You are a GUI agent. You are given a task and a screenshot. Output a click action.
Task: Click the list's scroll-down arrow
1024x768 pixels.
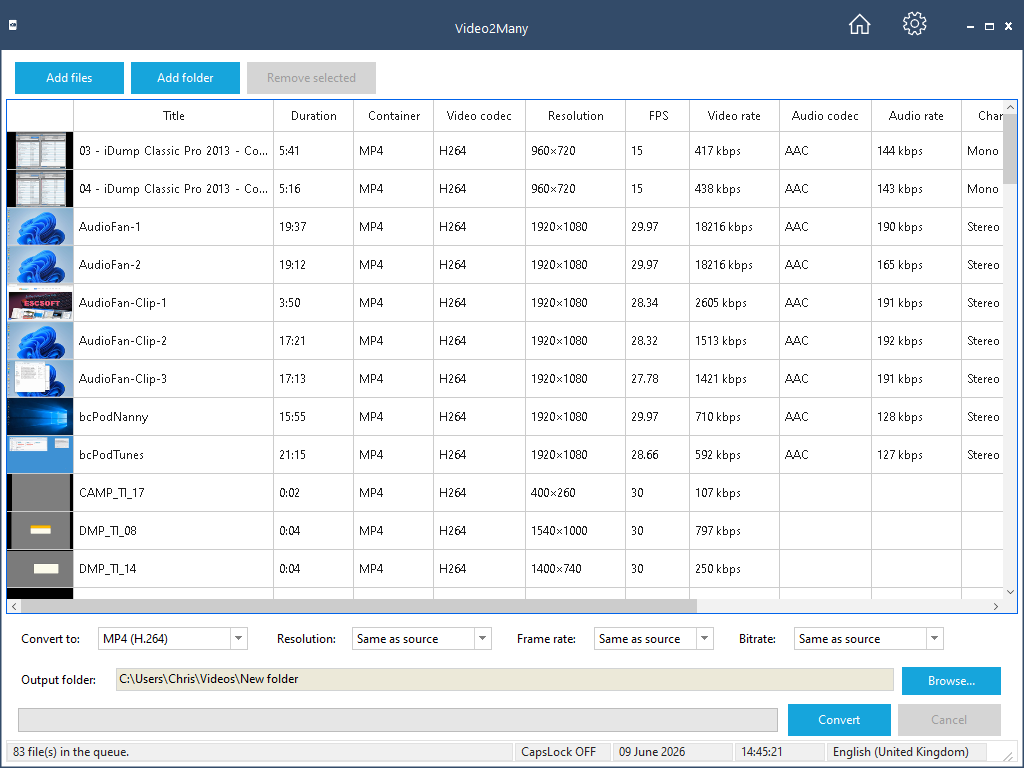1010,592
